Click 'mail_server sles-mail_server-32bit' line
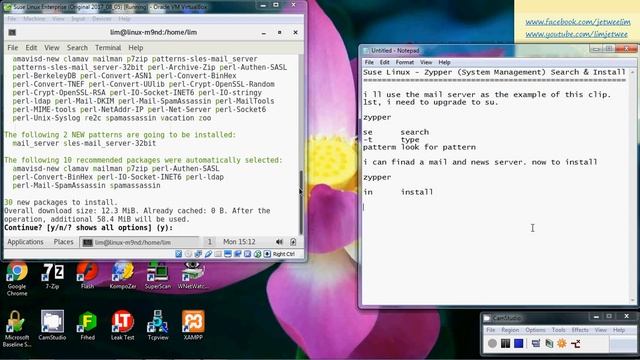Viewport: 640px width, 360px height. pyautogui.click(x=84, y=143)
